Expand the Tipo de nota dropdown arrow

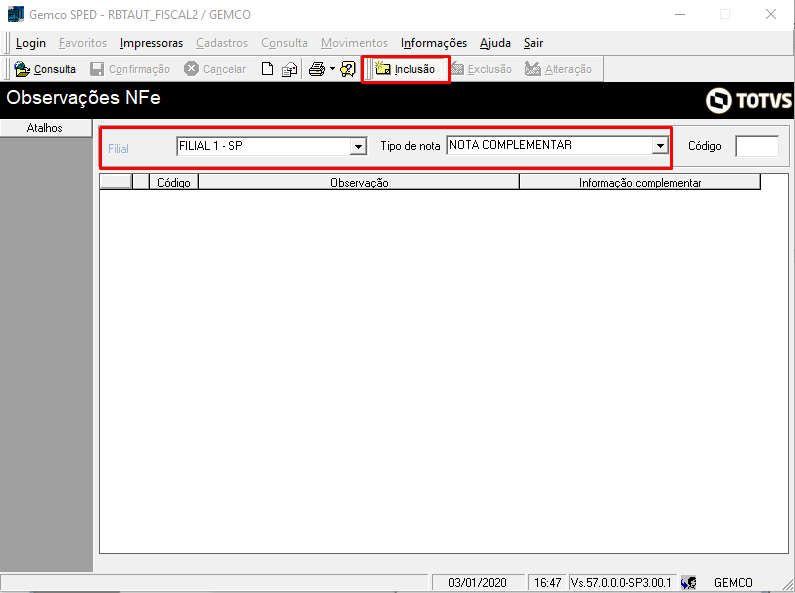(x=660, y=145)
